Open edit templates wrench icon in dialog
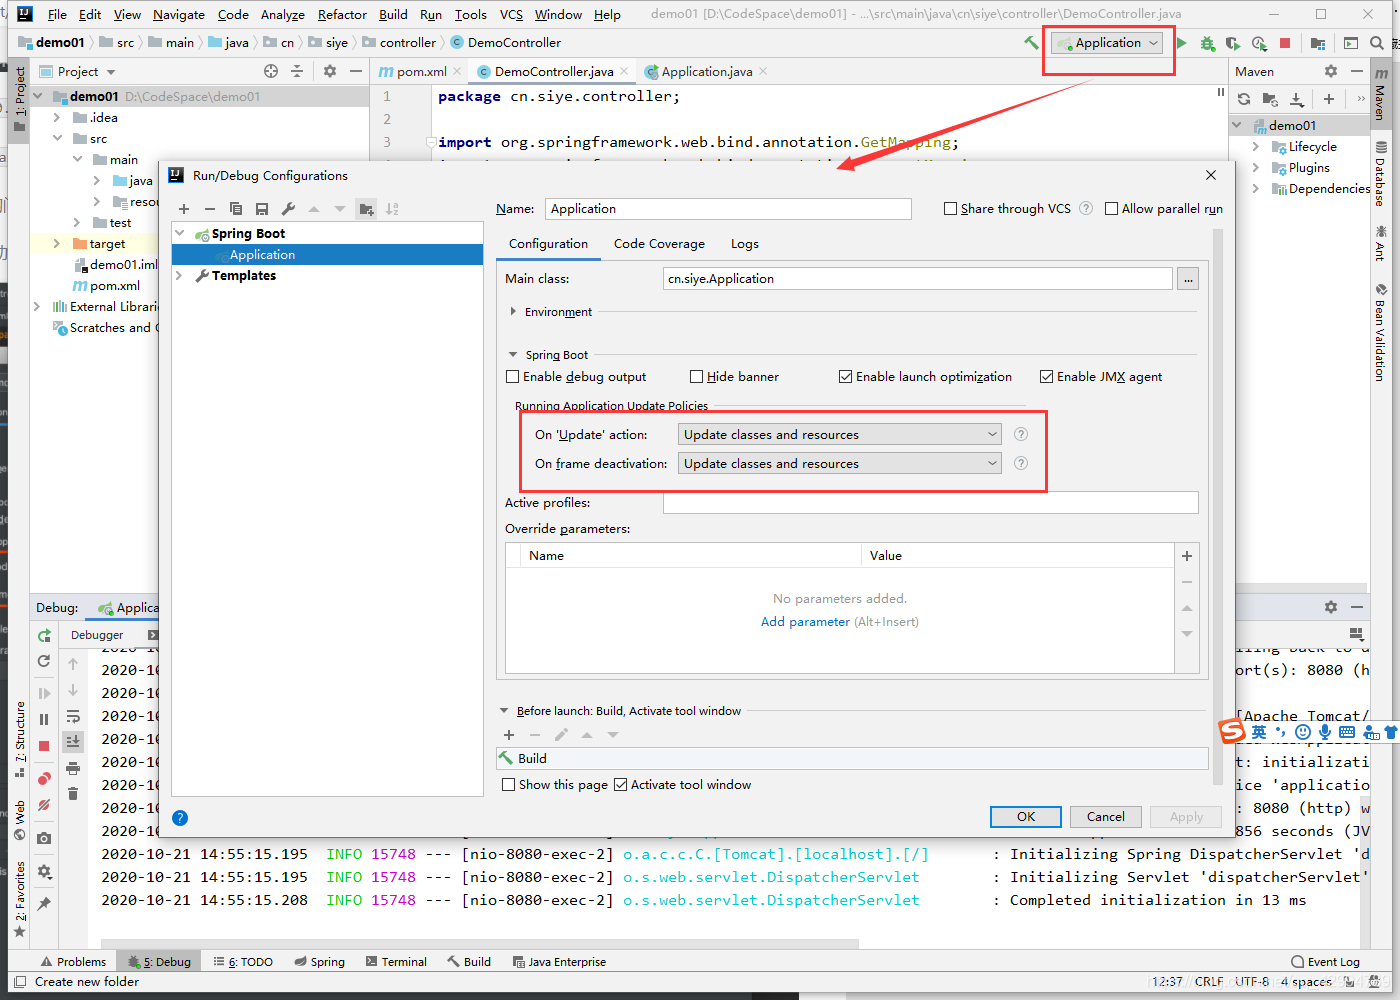This screenshot has width=1400, height=1000. pyautogui.click(x=288, y=209)
